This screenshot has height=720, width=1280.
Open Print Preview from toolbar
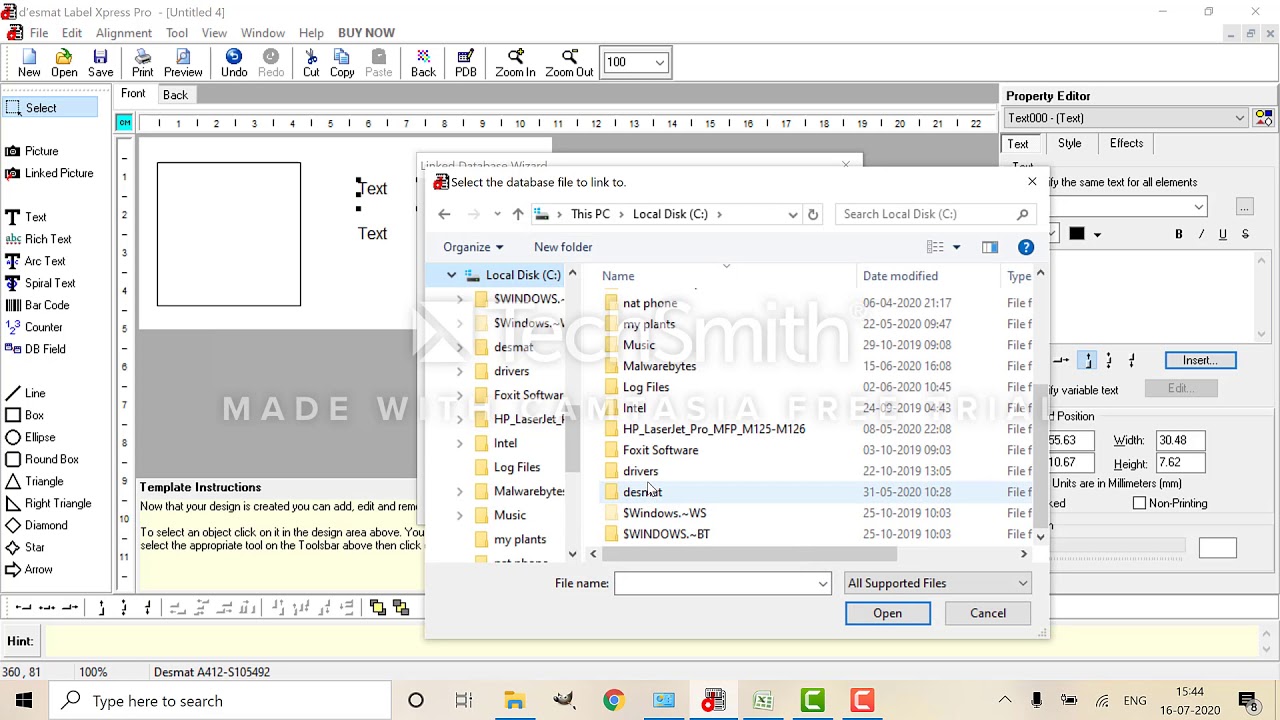coord(183,63)
